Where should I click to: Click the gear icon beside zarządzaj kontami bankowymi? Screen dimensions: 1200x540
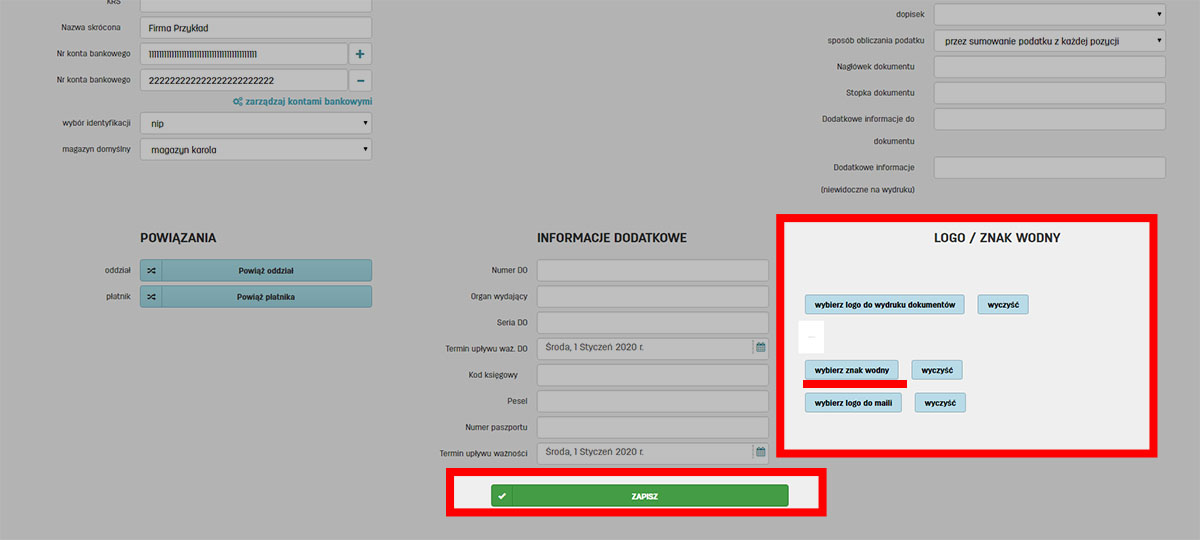click(237, 102)
